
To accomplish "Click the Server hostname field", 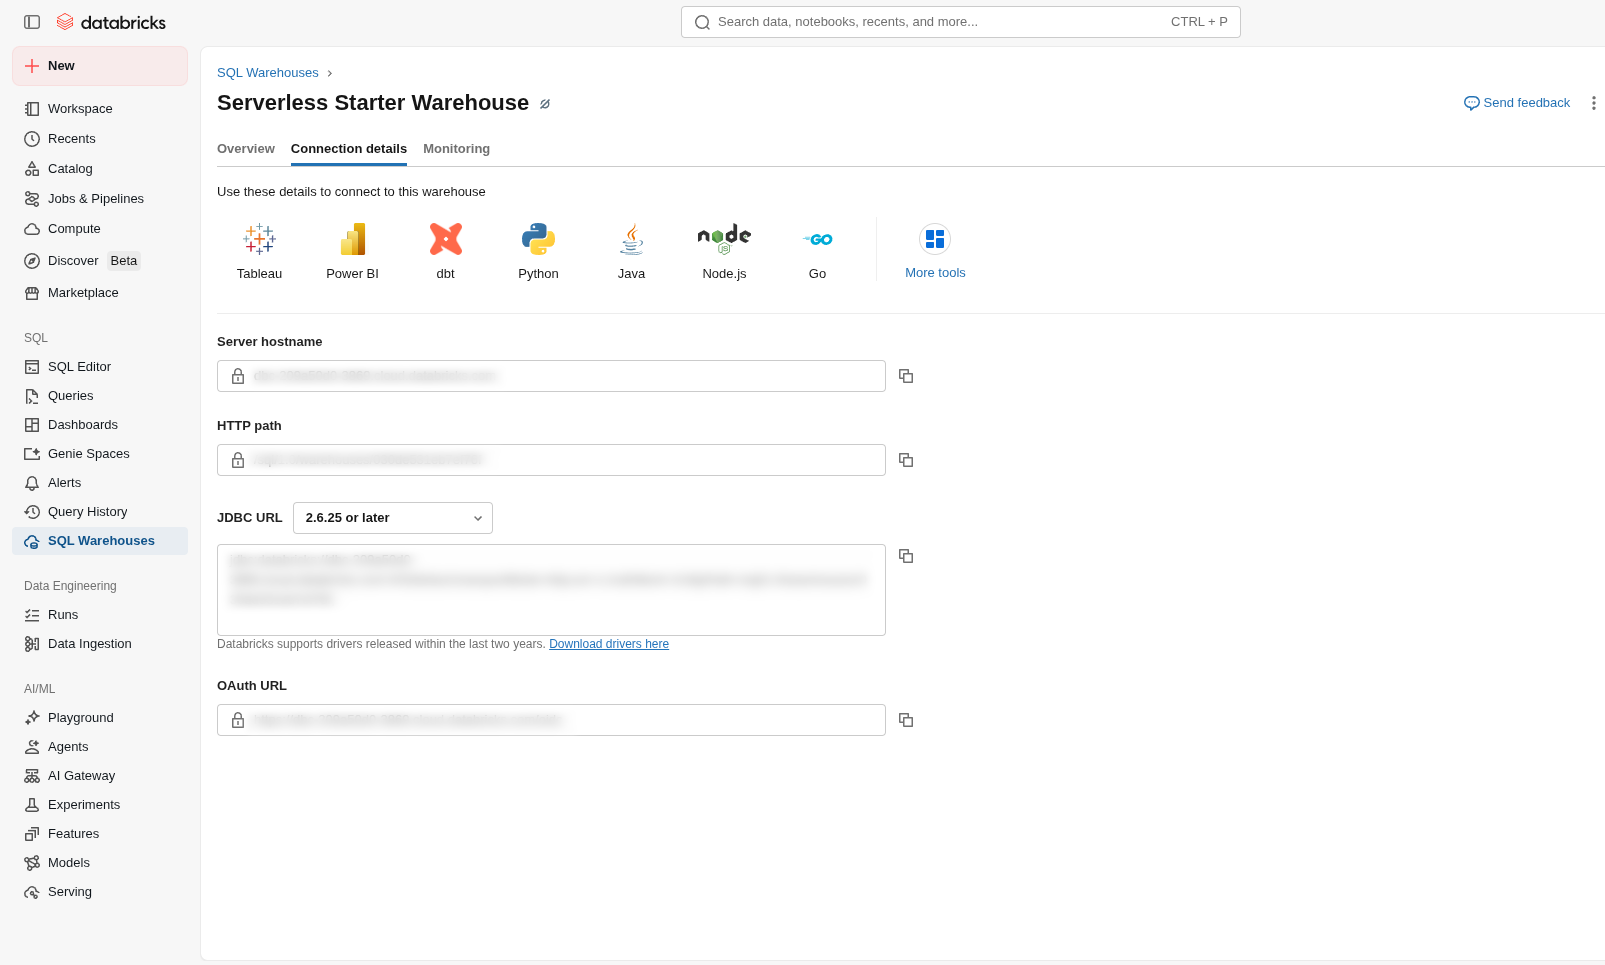I will click(x=551, y=376).
